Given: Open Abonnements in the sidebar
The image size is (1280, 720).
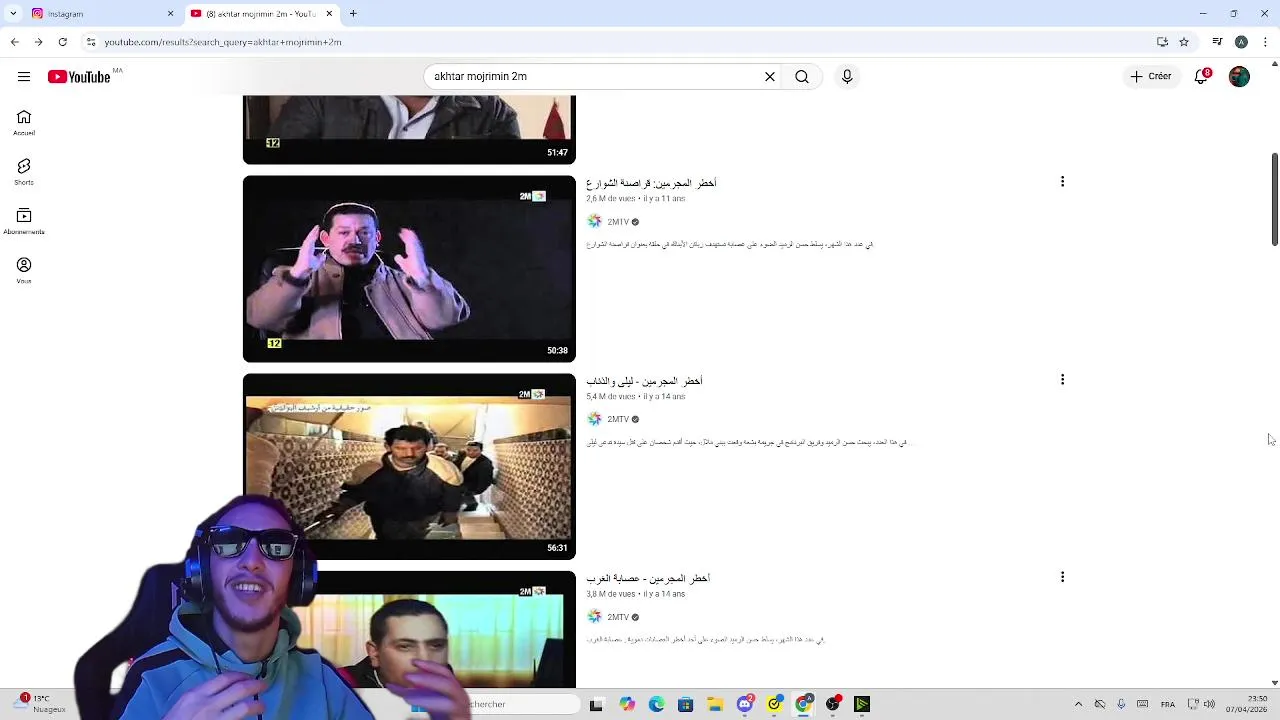Looking at the screenshot, I should (24, 221).
